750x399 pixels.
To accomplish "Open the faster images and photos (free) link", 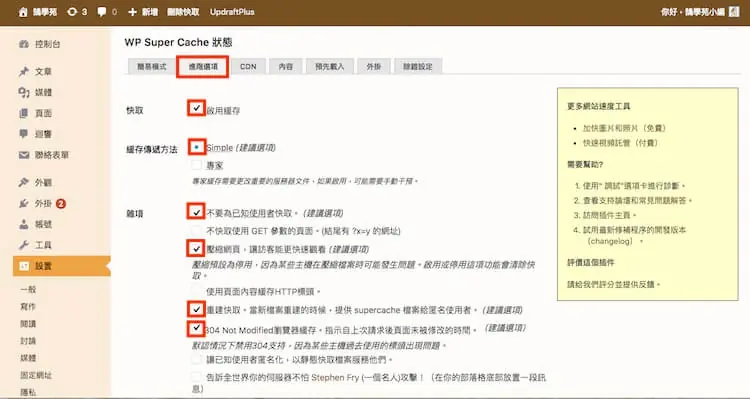I will 624,128.
